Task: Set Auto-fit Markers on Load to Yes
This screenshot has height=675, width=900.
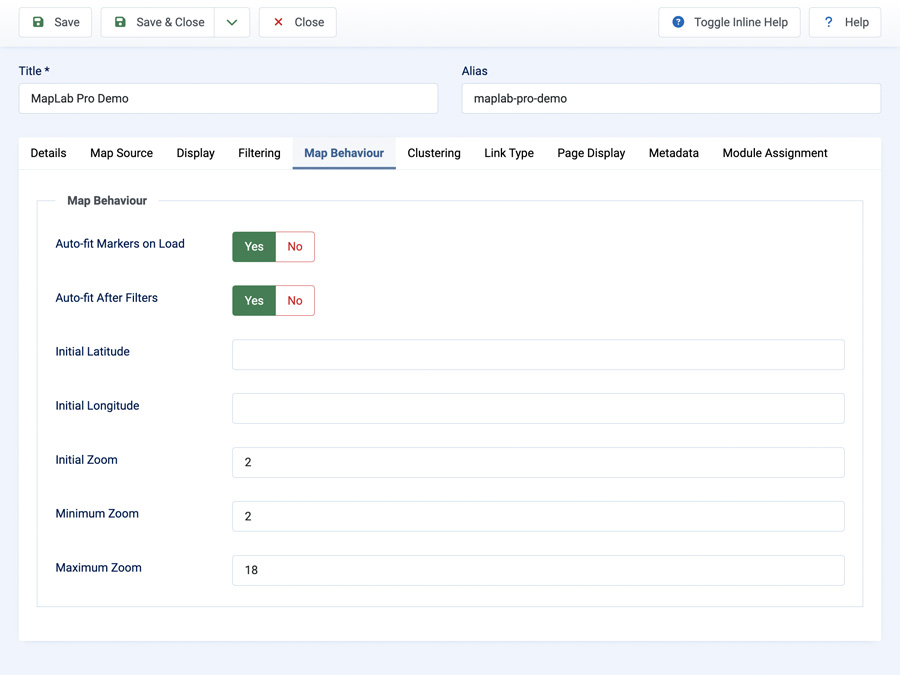Action: (x=254, y=247)
